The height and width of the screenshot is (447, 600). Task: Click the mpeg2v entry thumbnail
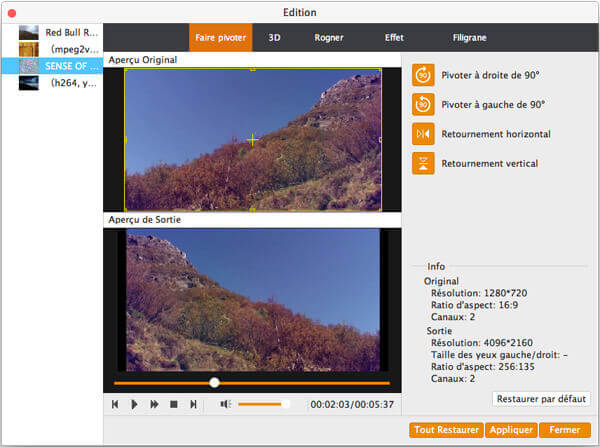click(29, 49)
